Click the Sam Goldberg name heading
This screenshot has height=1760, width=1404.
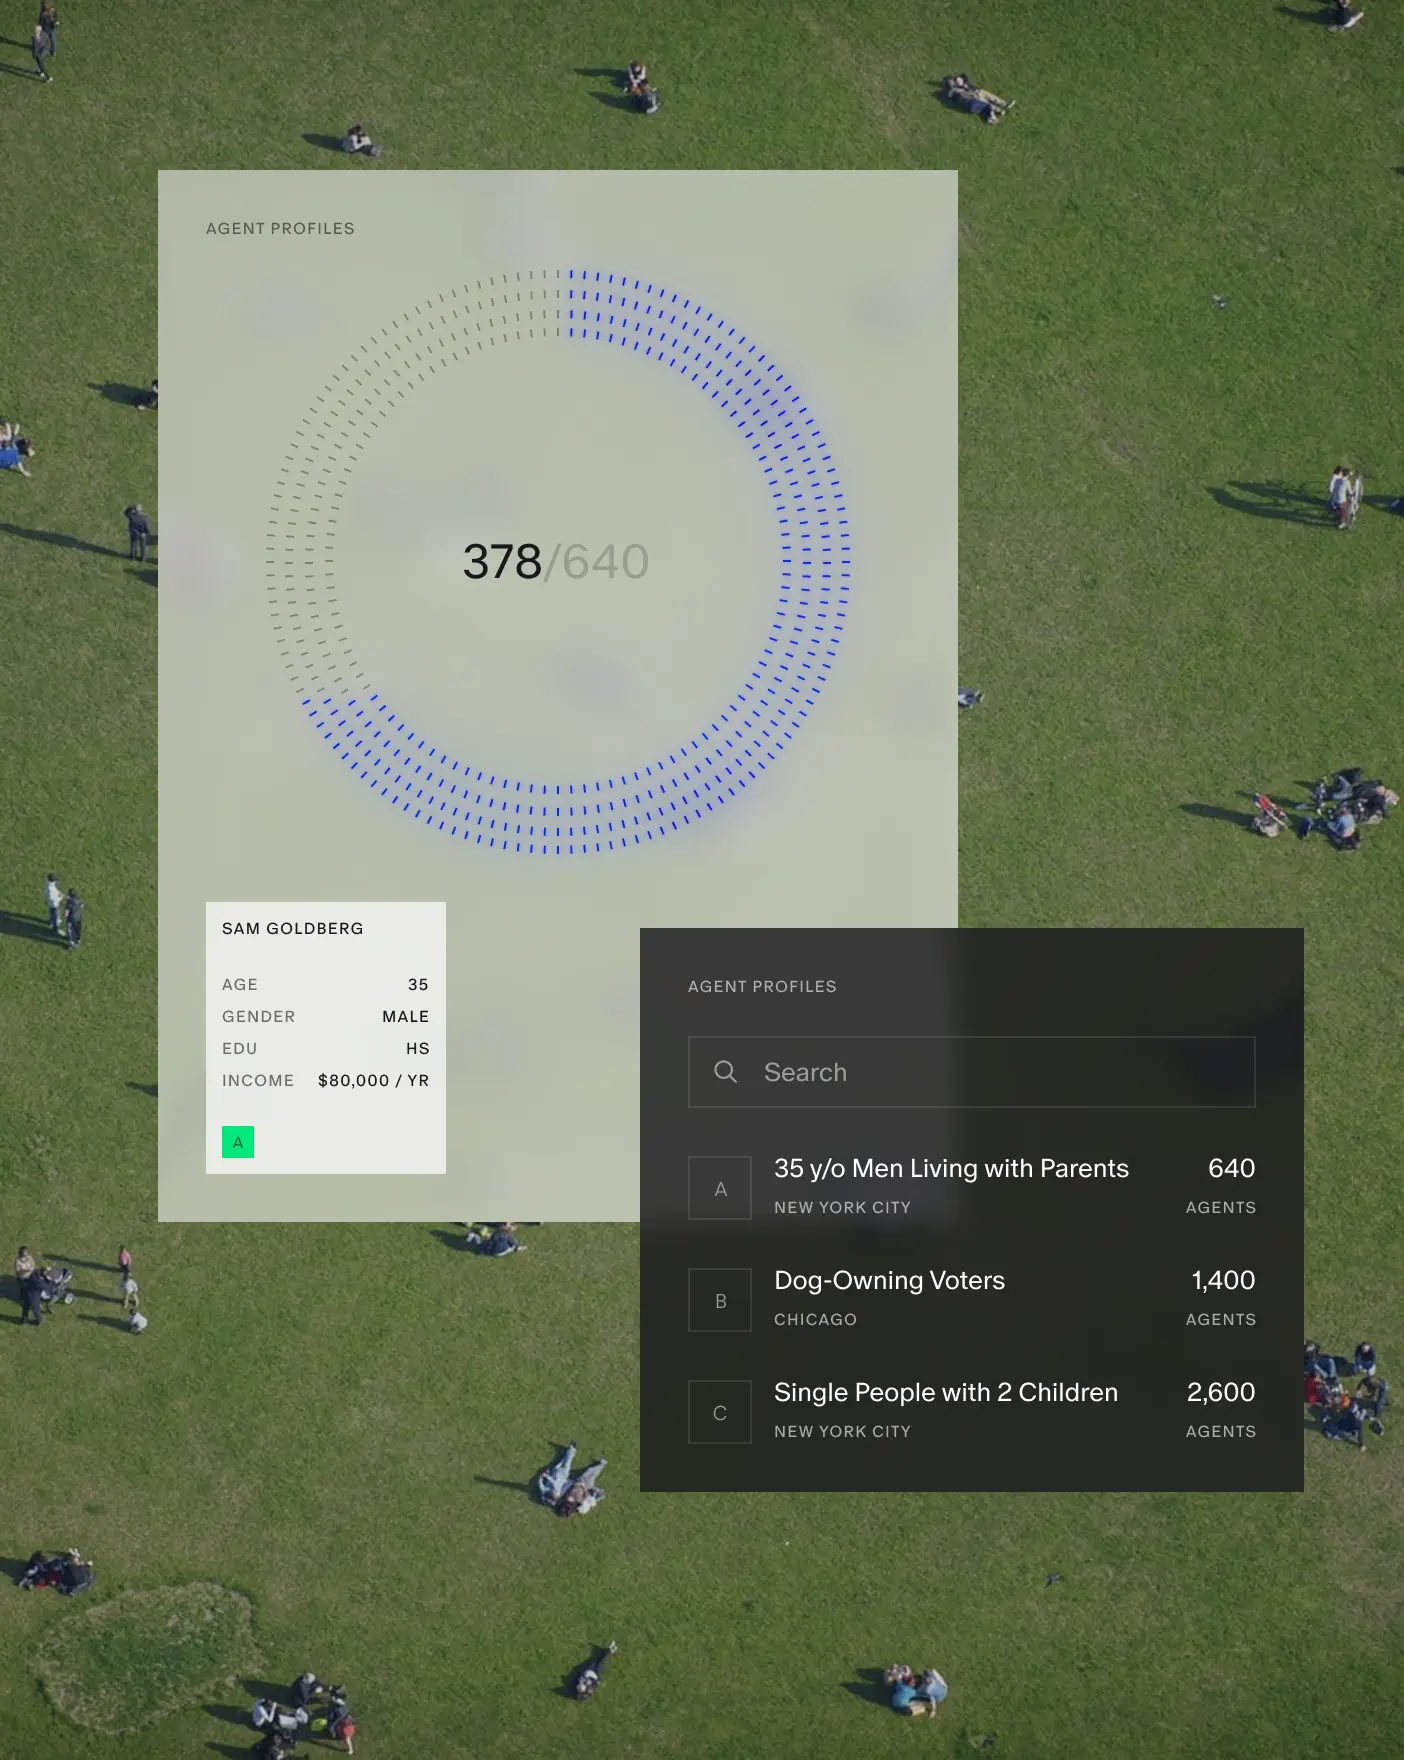pyautogui.click(x=293, y=928)
